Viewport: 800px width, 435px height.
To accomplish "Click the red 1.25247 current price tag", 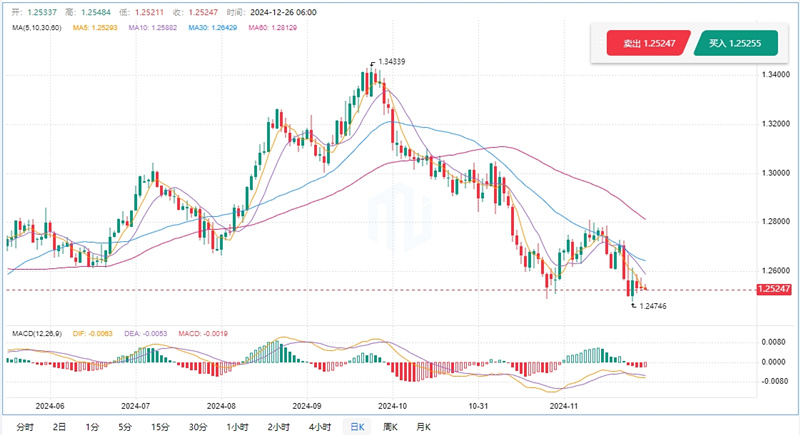I will (775, 289).
